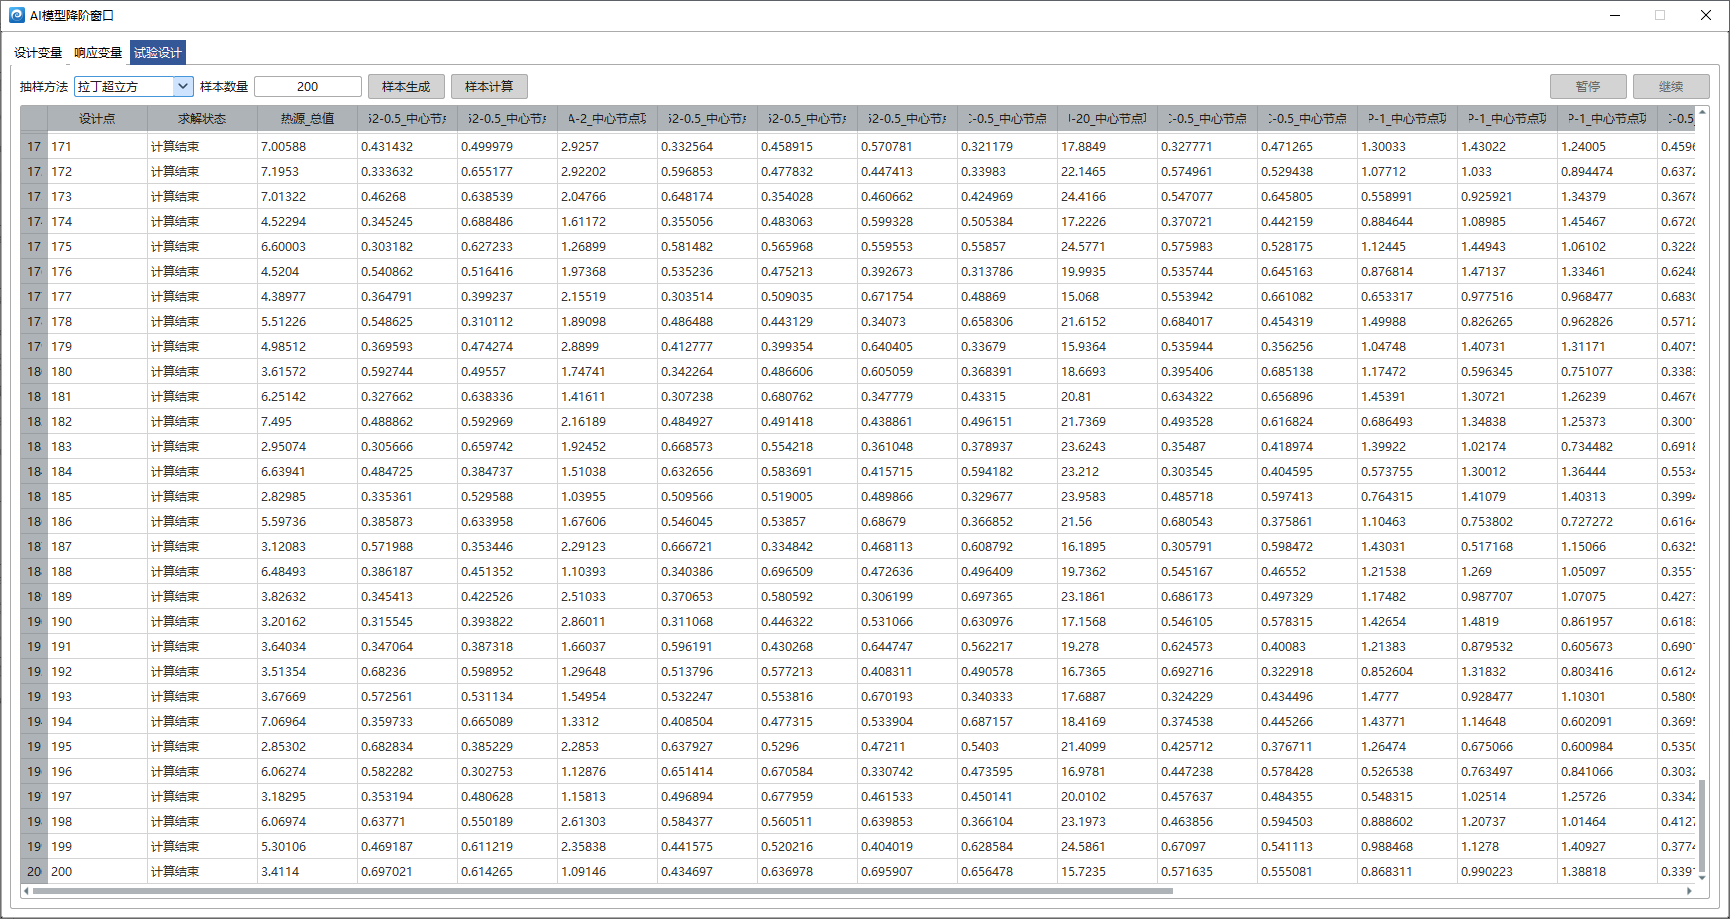Click the app icon in title bar
Viewport: 1730px width, 919px height.
16,15
